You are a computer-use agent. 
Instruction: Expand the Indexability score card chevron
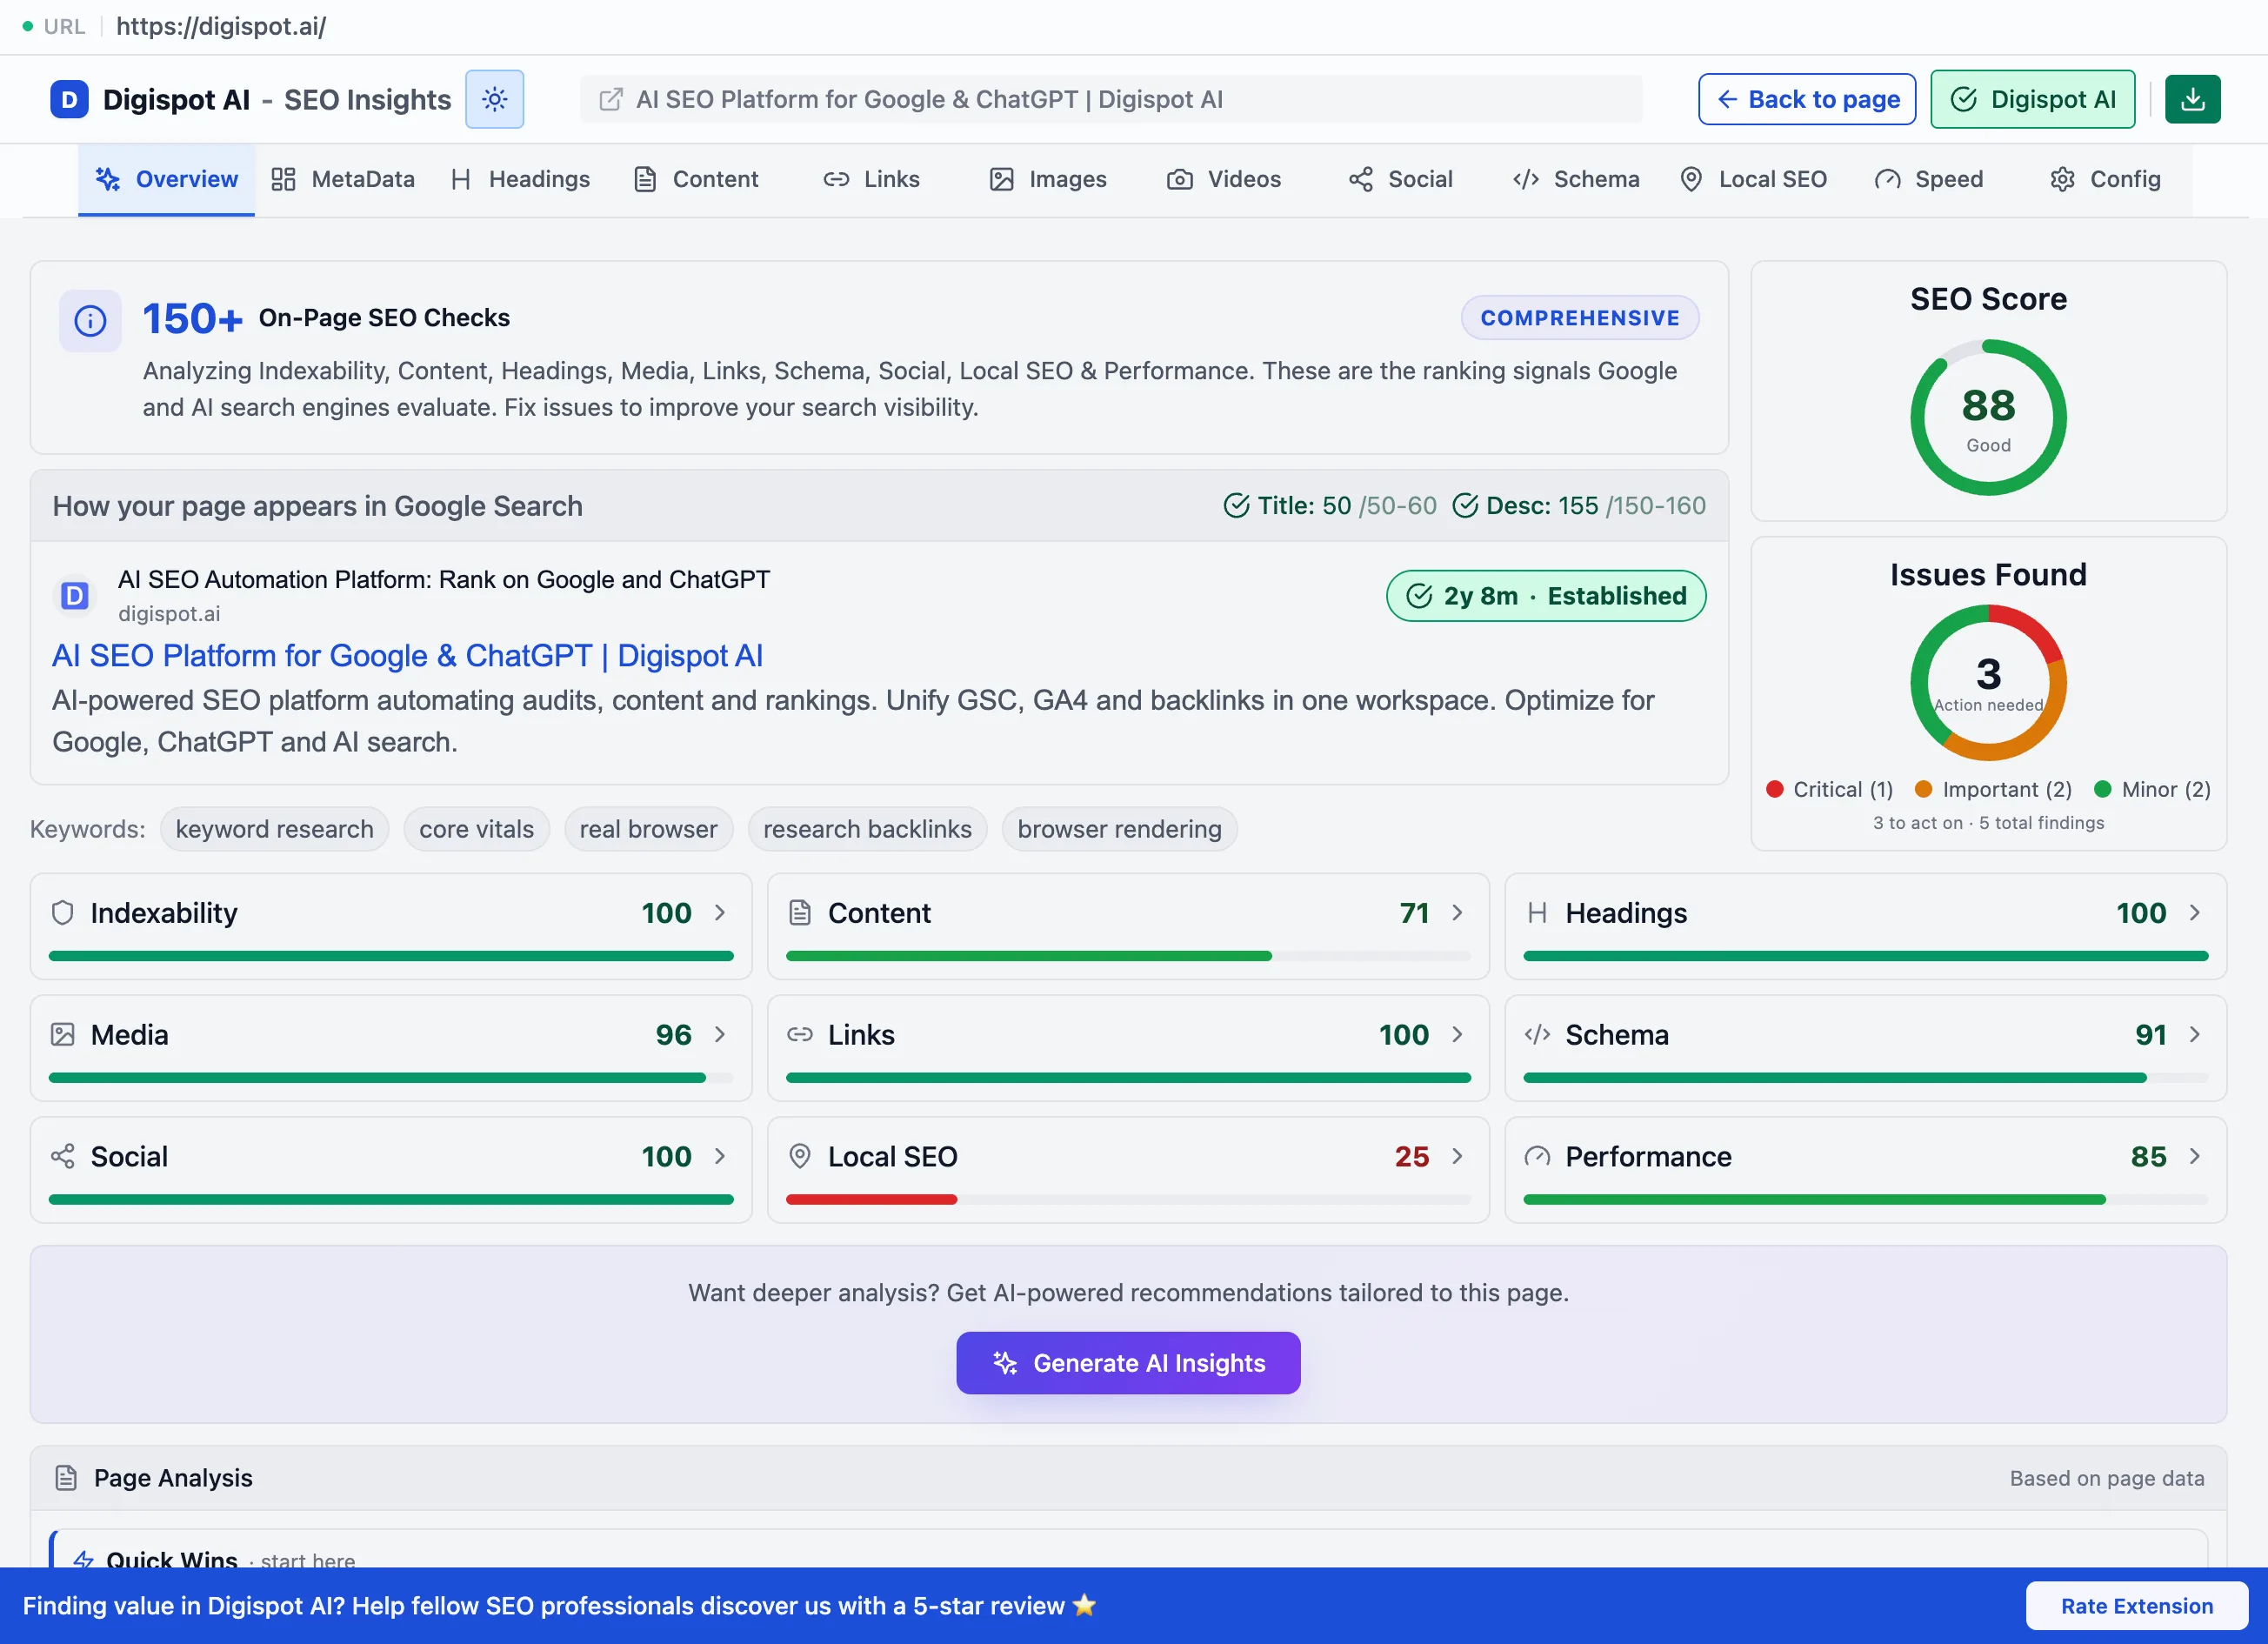(x=720, y=912)
